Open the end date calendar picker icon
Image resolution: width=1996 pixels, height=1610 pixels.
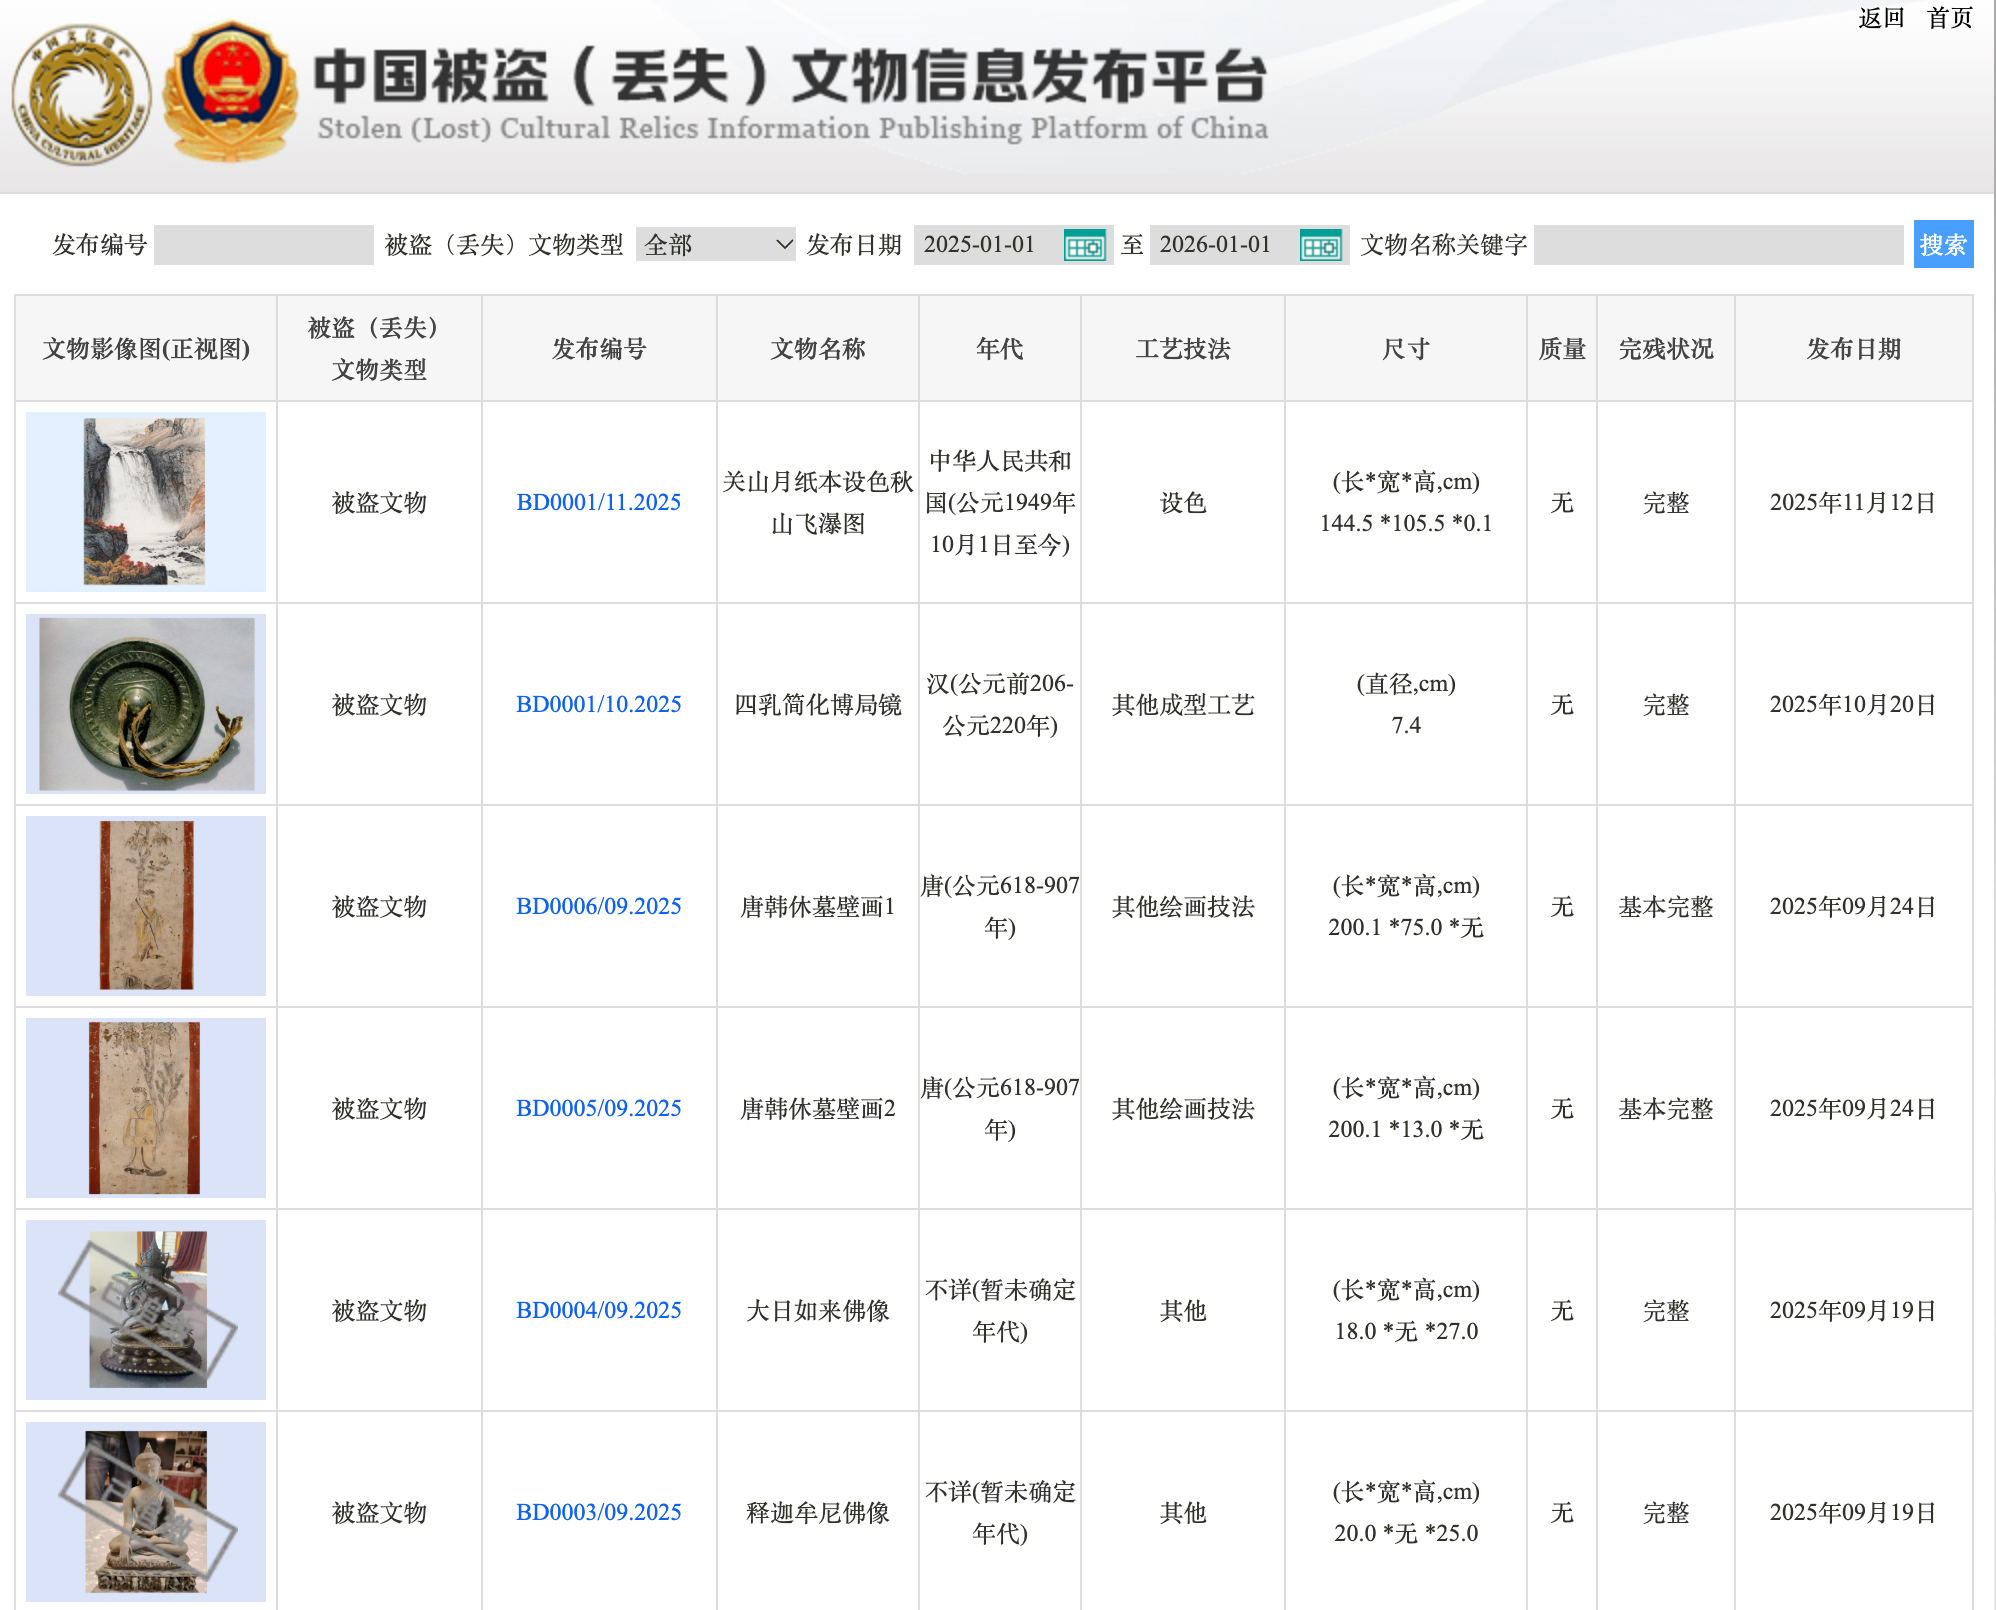coord(1320,246)
